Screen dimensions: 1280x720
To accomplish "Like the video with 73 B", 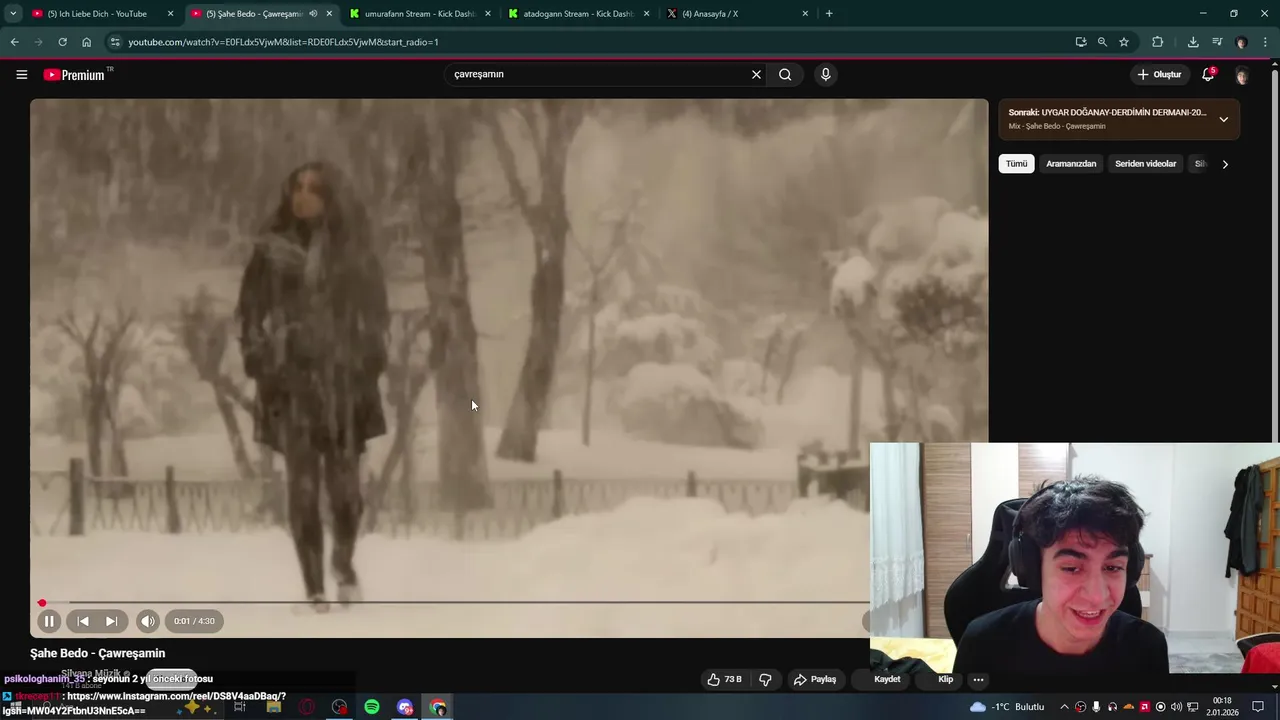I will 725,679.
